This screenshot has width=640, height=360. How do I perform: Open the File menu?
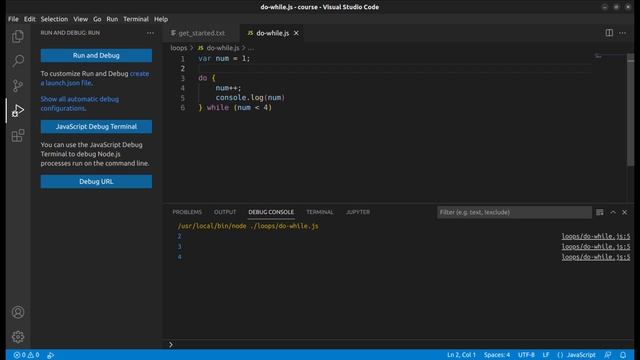[13, 19]
